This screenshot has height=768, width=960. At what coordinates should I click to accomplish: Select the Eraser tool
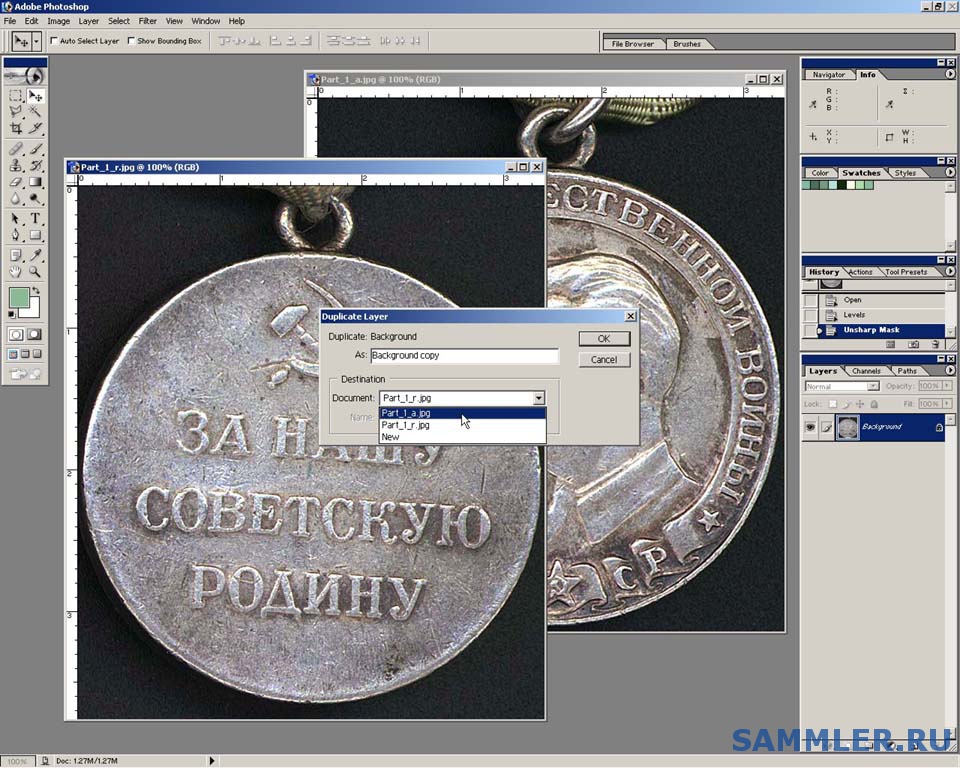15,180
